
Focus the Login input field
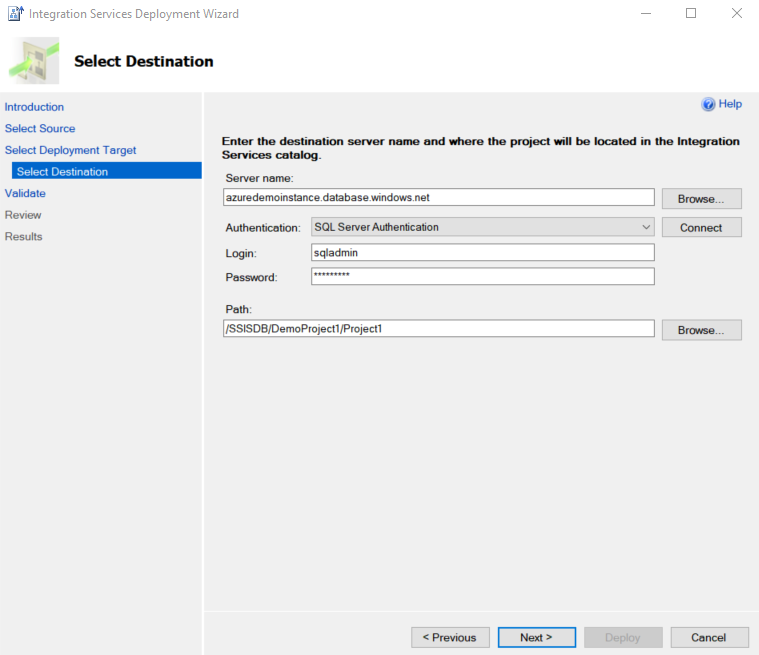[x=482, y=253]
